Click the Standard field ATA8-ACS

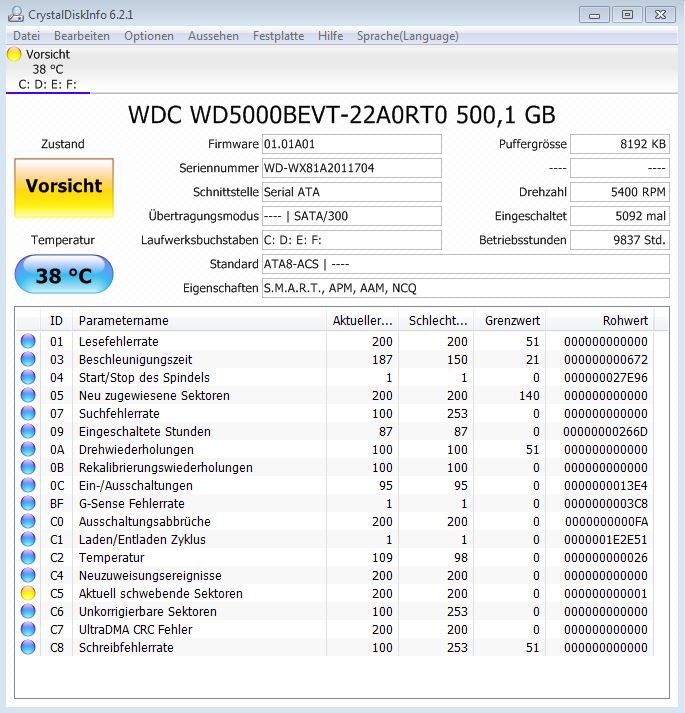click(x=466, y=264)
